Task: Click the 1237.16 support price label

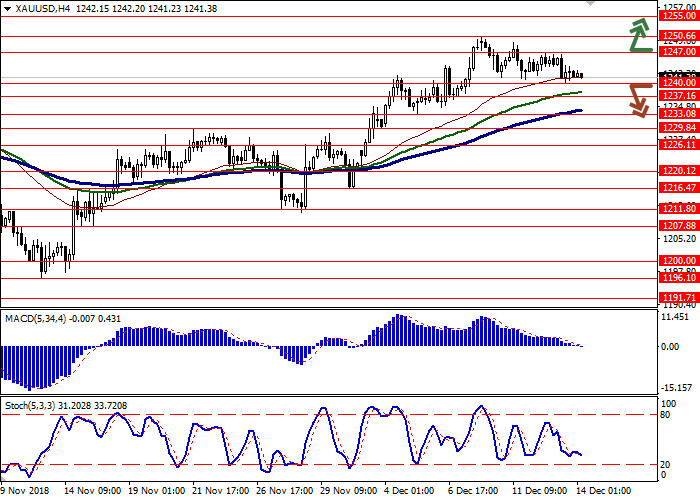Action: point(678,96)
